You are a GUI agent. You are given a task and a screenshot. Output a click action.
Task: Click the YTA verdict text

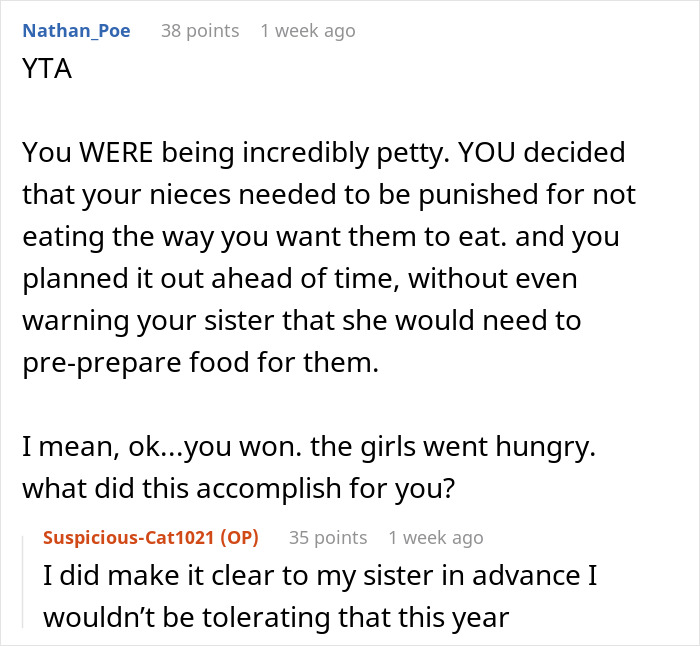[x=47, y=72]
